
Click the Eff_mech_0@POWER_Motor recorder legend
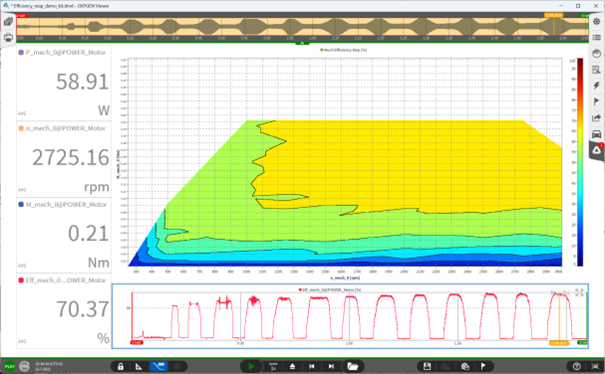330,290
